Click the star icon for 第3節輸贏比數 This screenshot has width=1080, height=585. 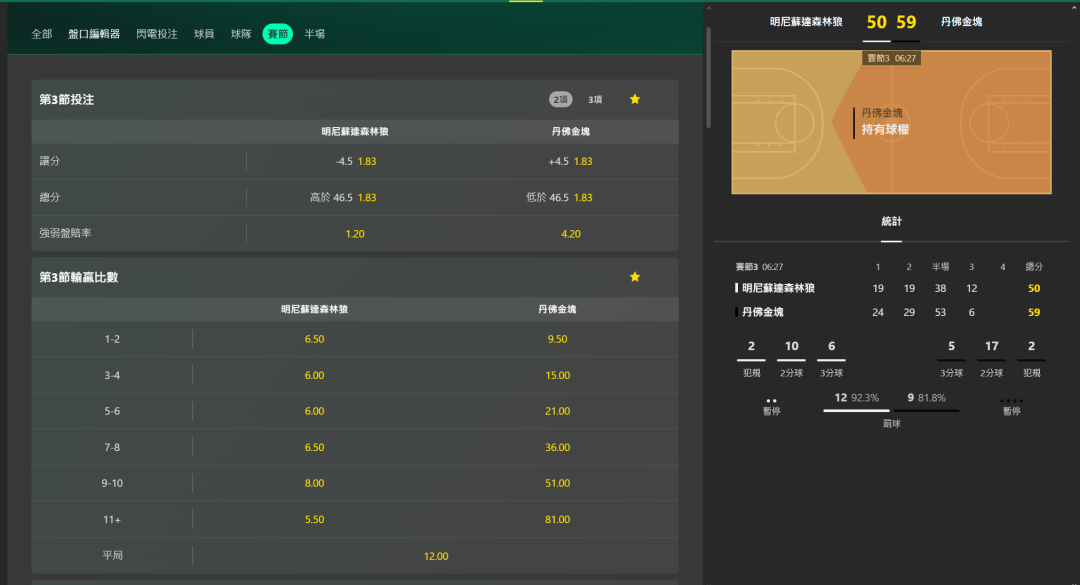pos(634,277)
